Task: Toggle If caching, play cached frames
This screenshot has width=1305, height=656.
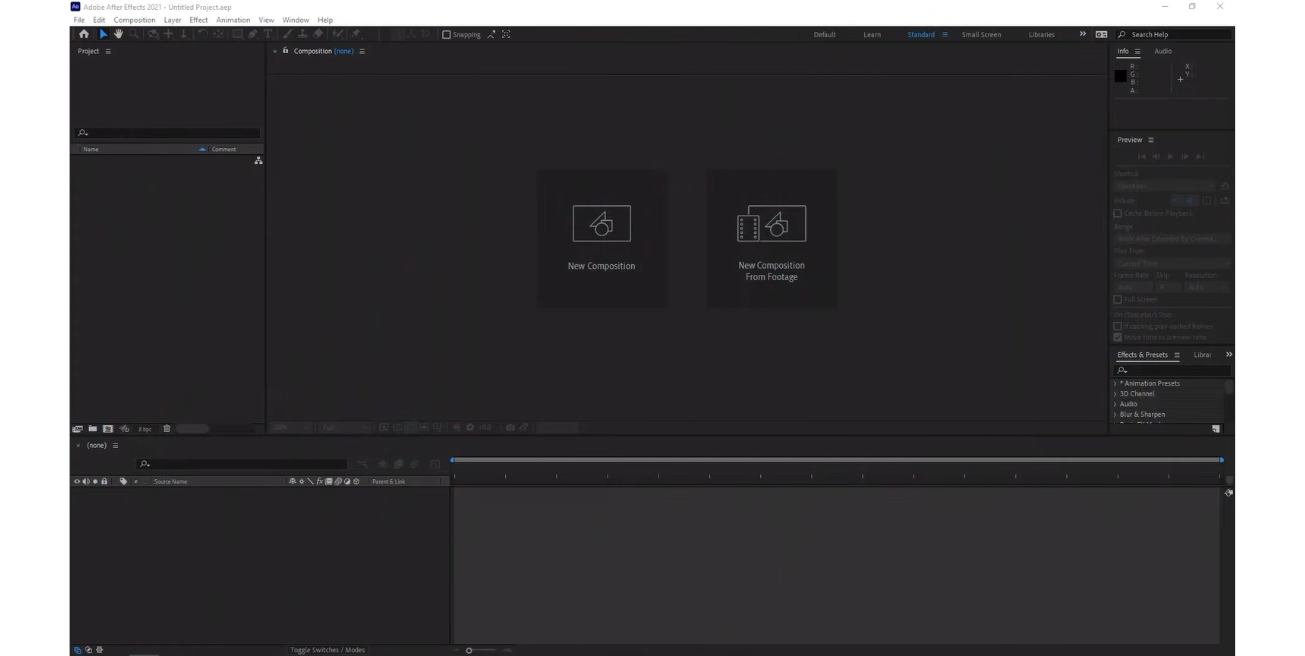Action: point(1118,326)
